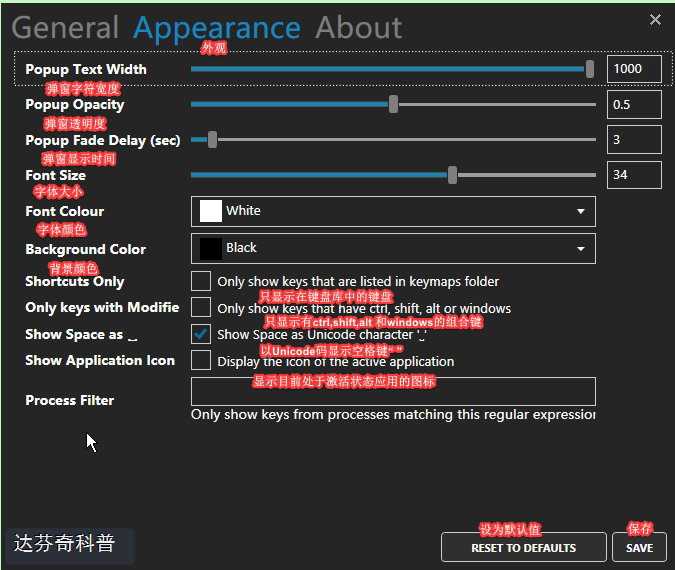Click the Popup Opacity slider handle
The image size is (675, 570).
pos(393,104)
